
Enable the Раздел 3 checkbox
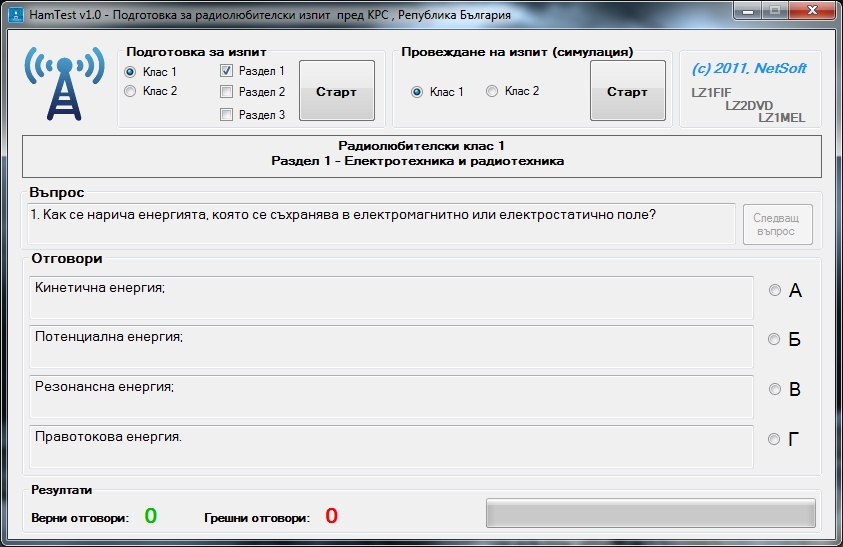point(226,115)
